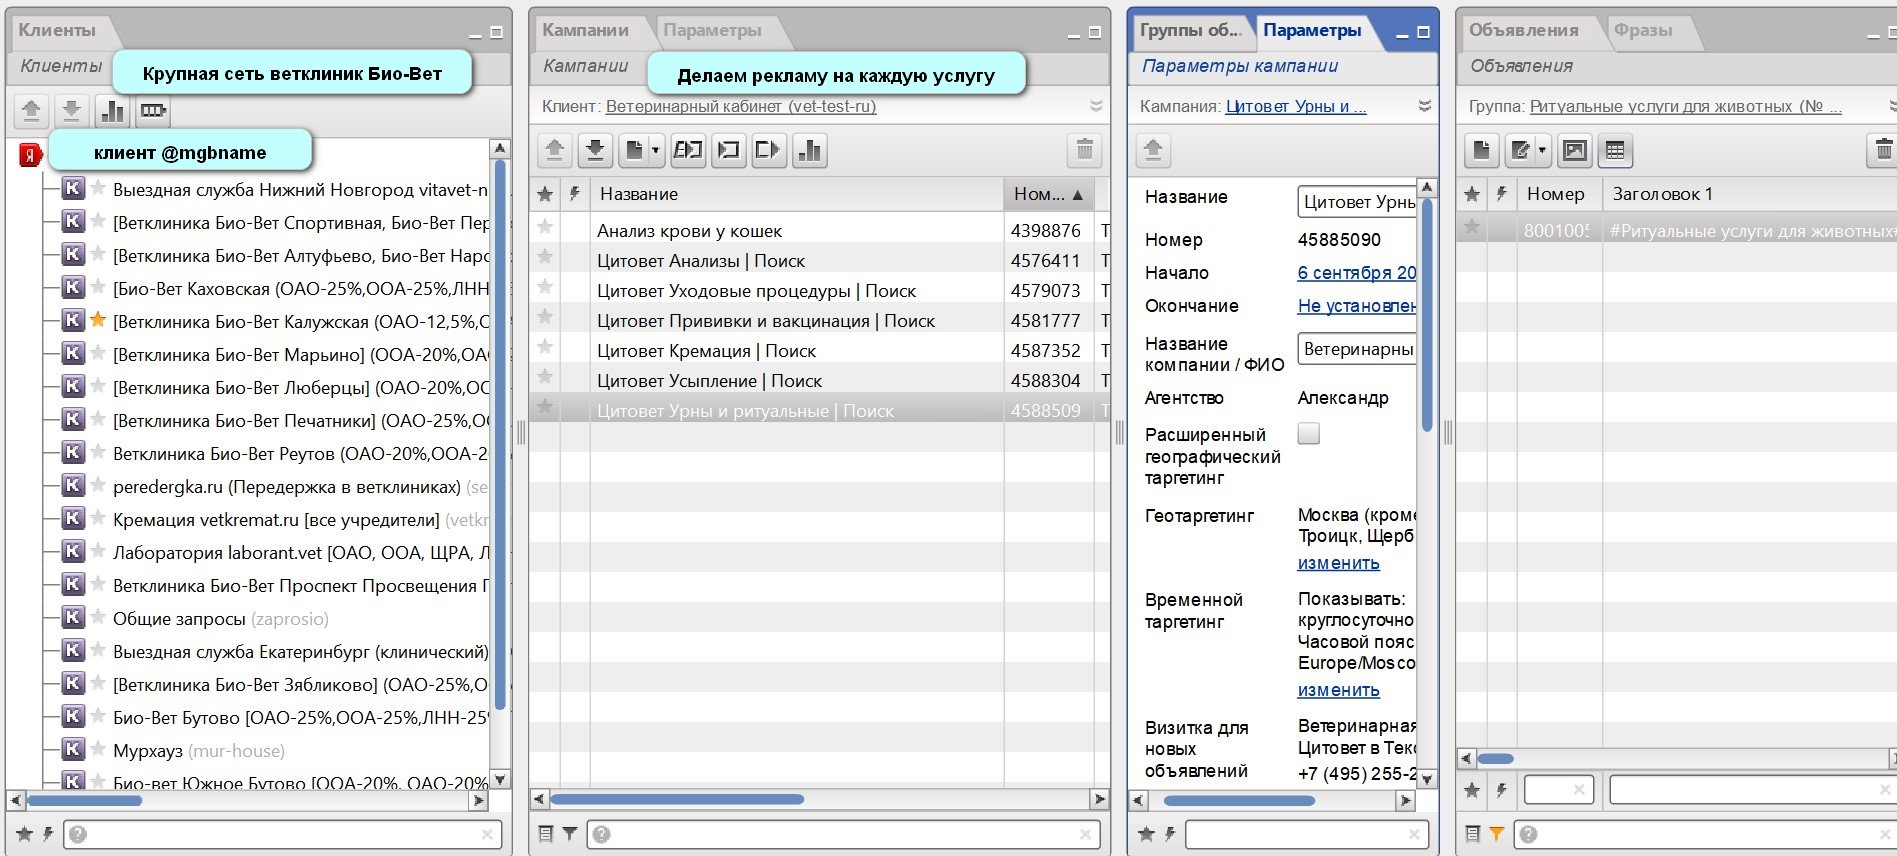Click the upload icon in Clients toolbar
Screen dimensions: 1897x856
pos(31,111)
